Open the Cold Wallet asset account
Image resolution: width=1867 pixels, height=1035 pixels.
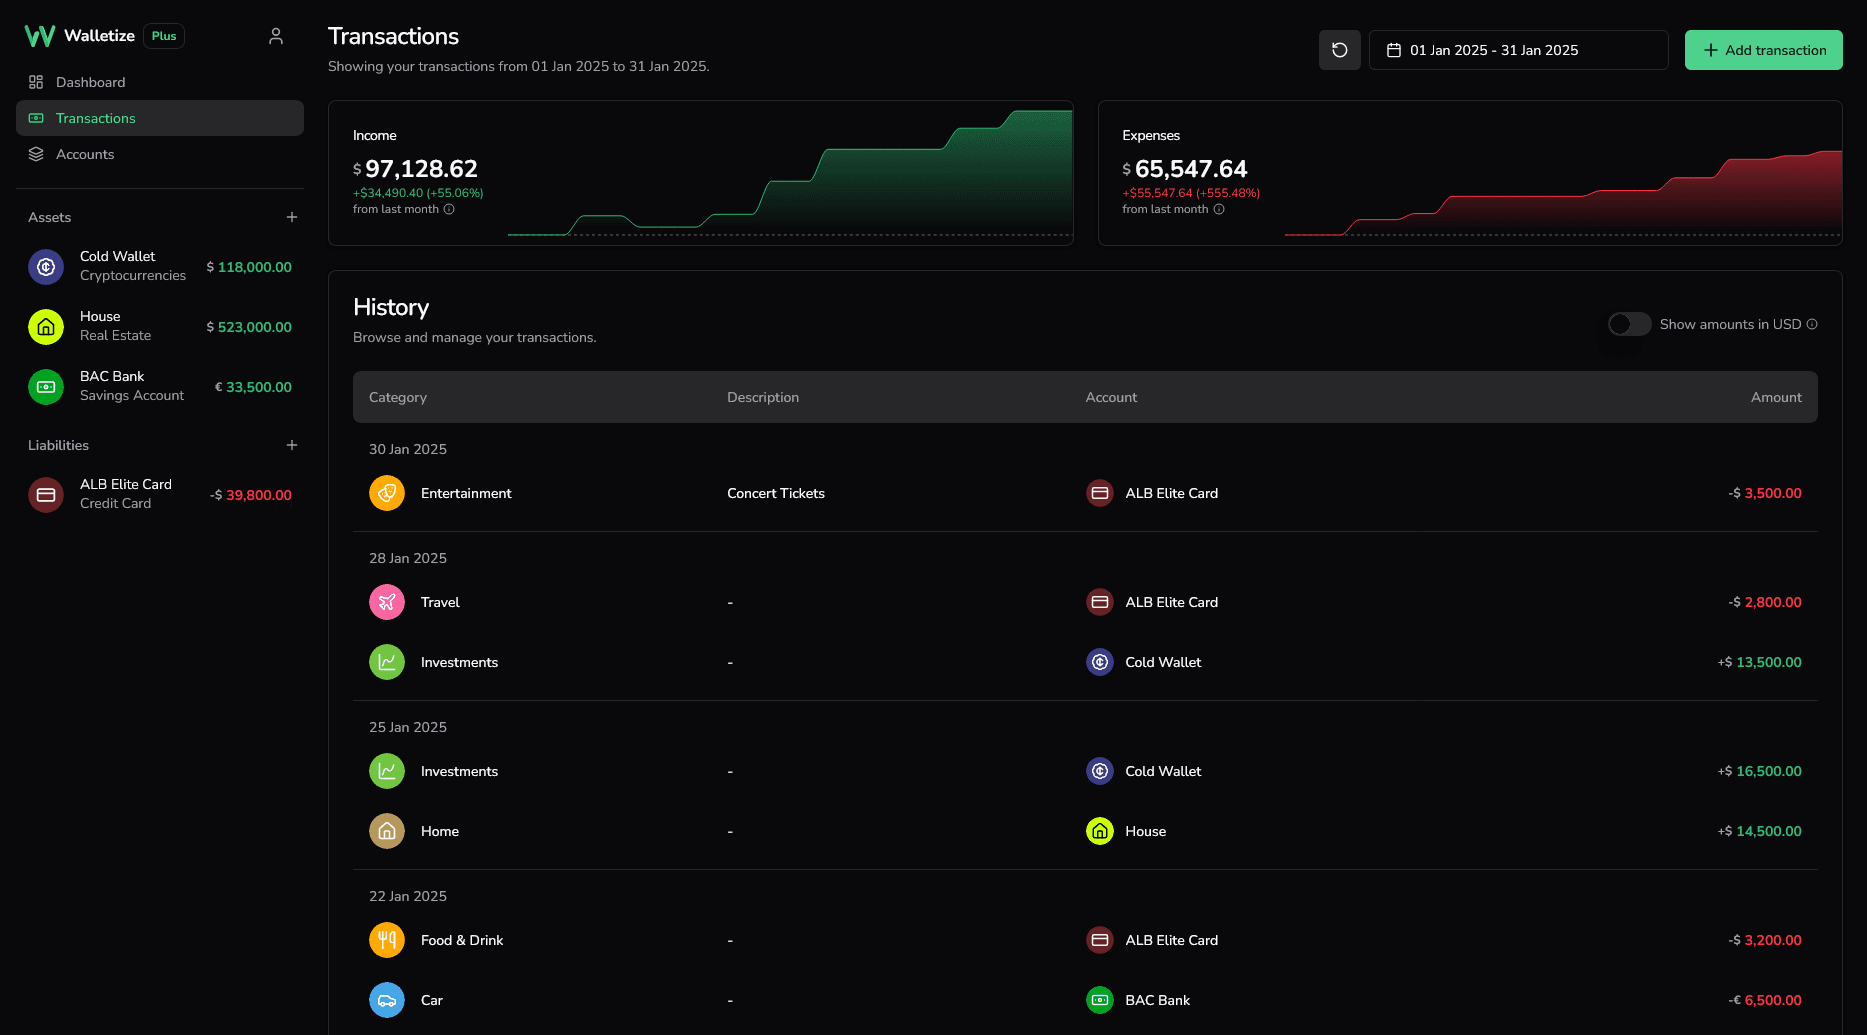[x=160, y=266]
